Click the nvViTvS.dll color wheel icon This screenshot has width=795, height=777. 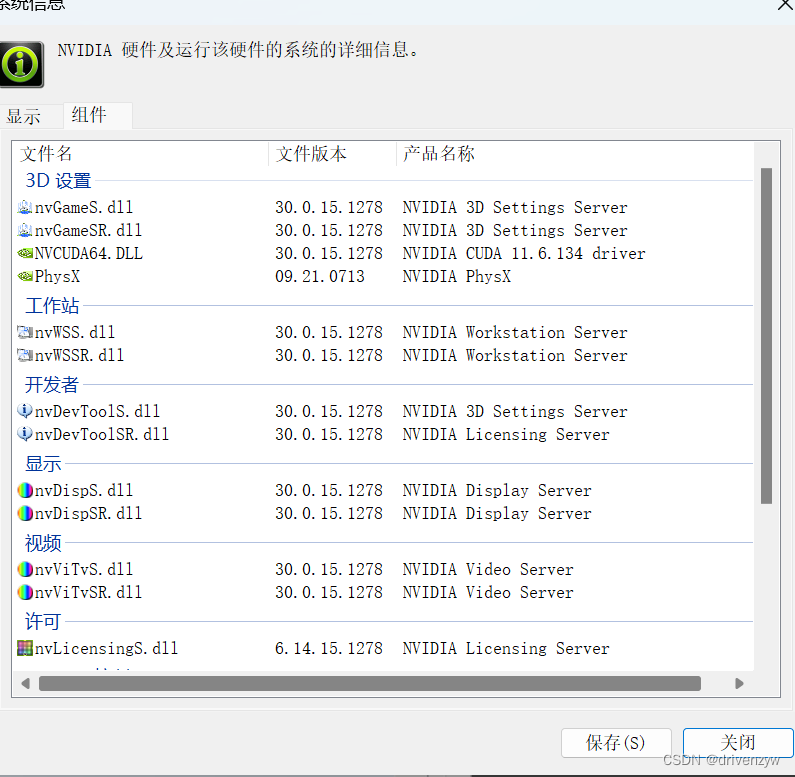click(x=25, y=569)
